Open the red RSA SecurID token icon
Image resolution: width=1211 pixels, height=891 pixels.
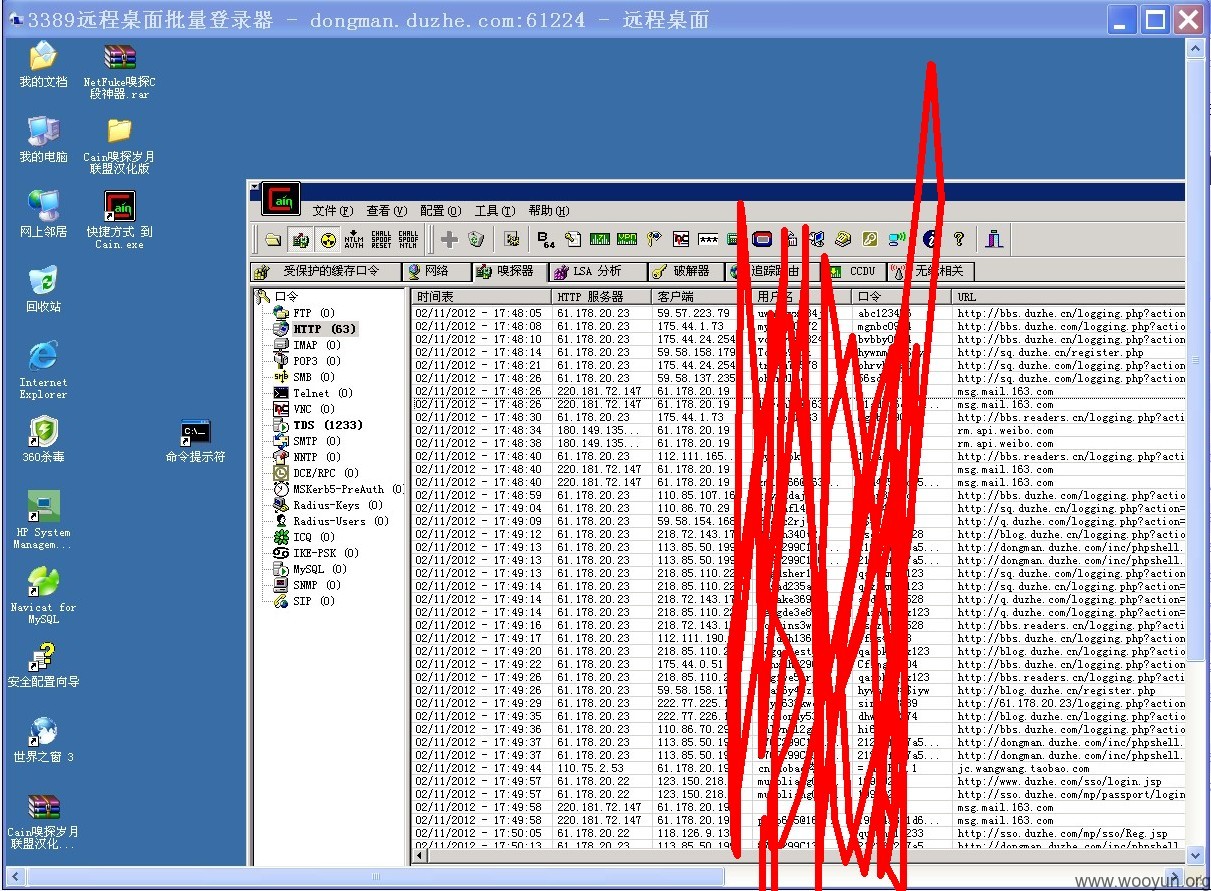coord(762,239)
